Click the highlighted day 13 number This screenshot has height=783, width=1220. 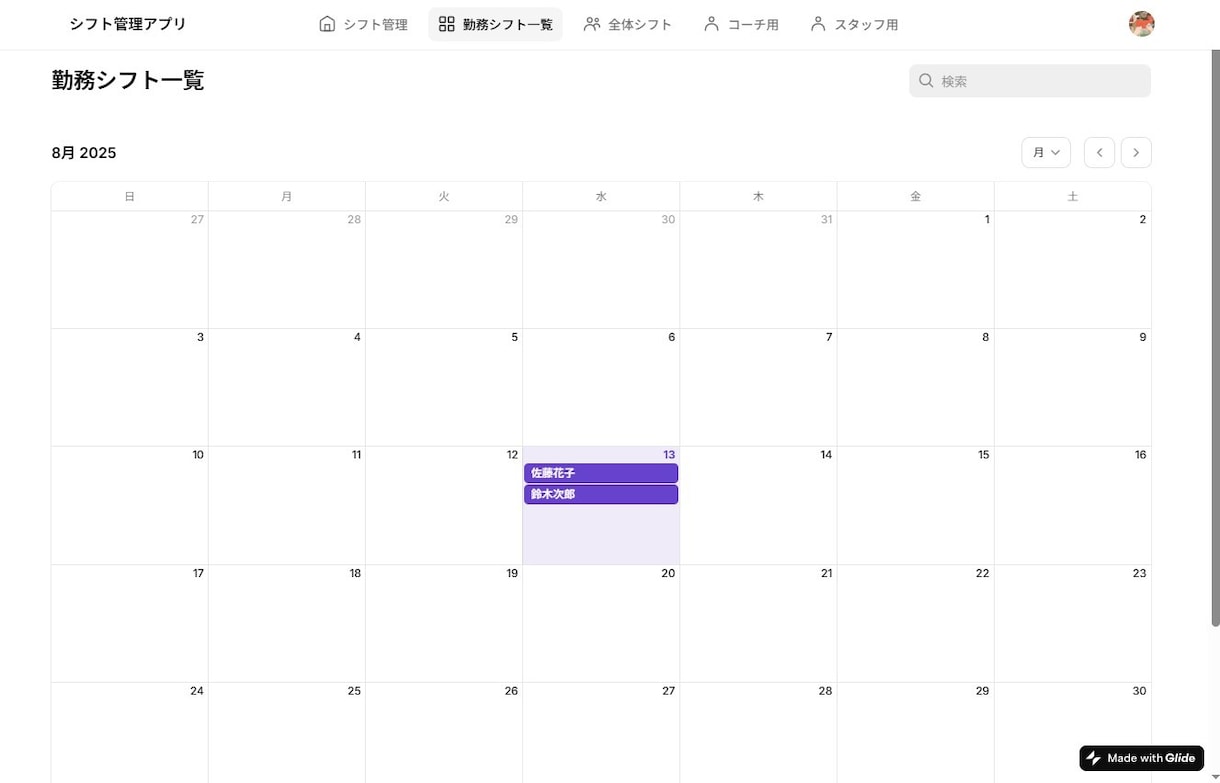[x=669, y=455]
